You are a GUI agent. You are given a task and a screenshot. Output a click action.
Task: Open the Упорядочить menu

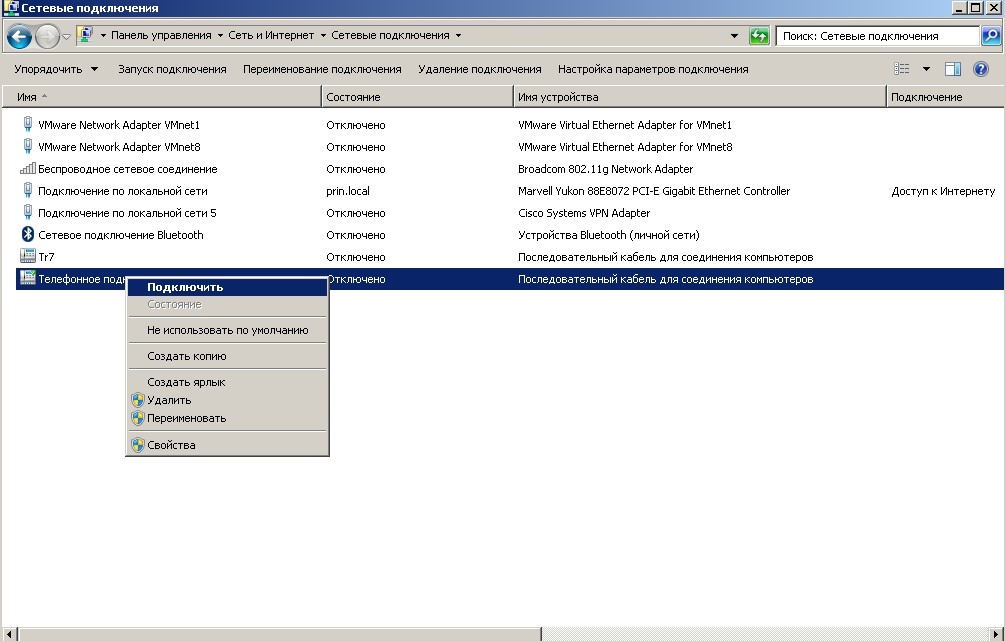point(56,69)
